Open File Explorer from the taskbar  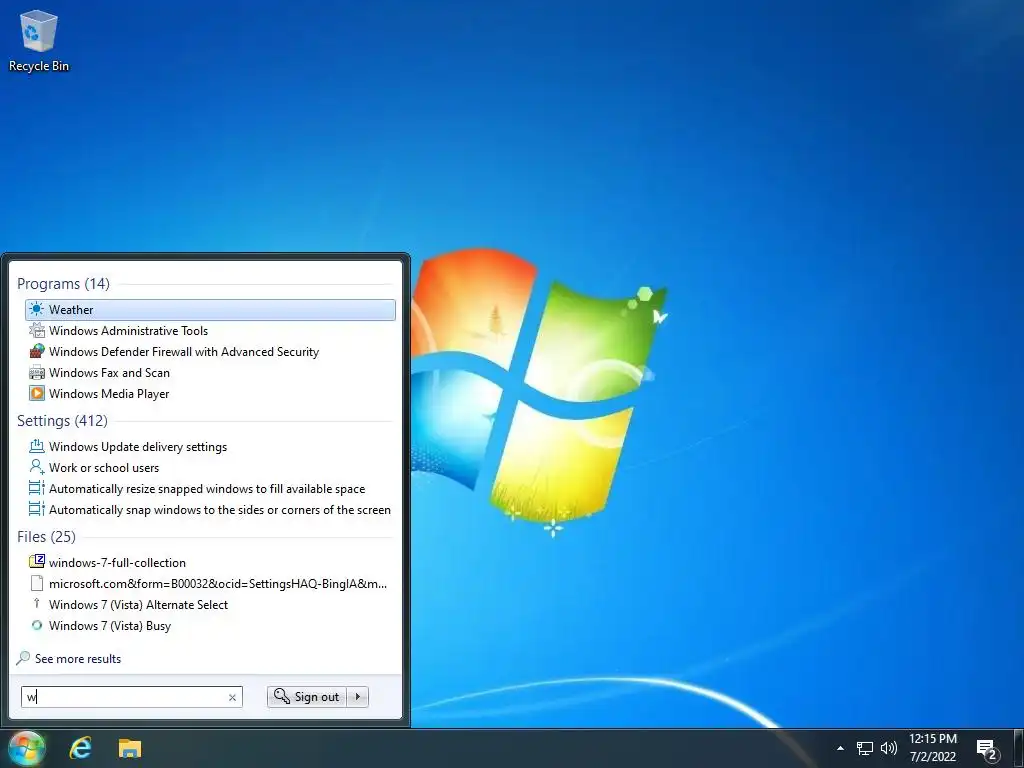point(130,748)
